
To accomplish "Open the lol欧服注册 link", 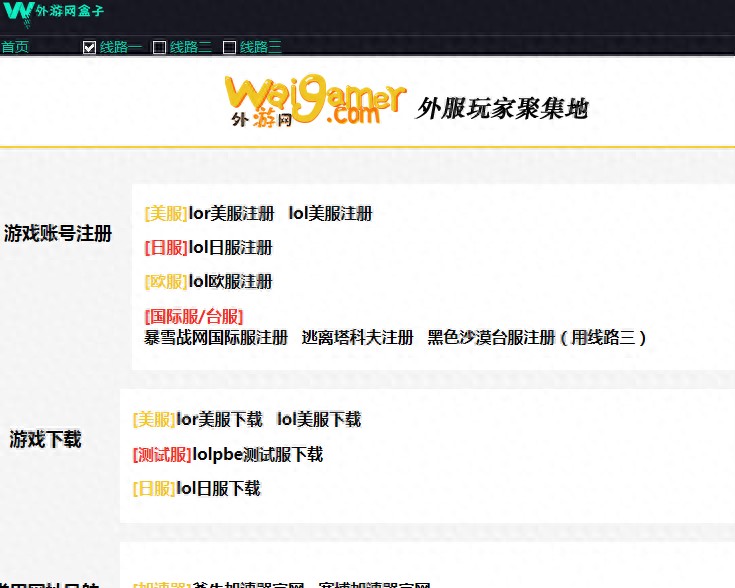I will (x=231, y=282).
